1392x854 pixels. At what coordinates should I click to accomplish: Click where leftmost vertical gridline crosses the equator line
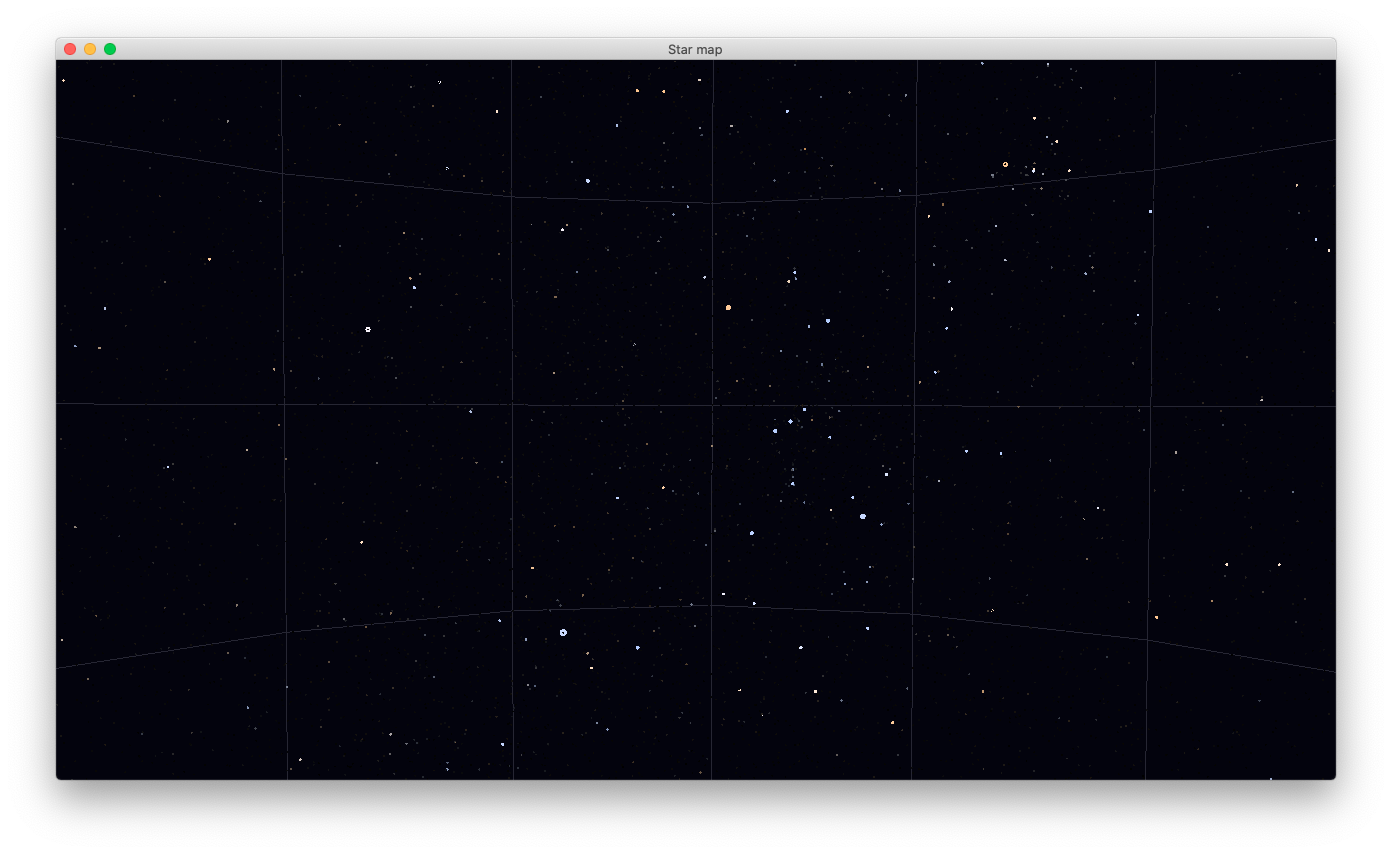pos(284,404)
